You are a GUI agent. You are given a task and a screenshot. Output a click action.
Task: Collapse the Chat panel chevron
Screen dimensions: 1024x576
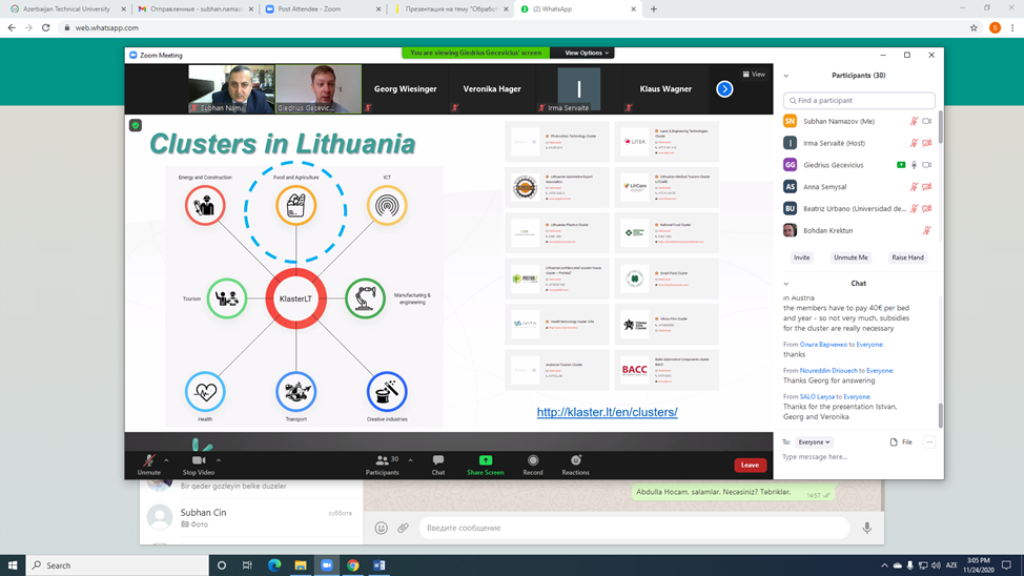[786, 283]
